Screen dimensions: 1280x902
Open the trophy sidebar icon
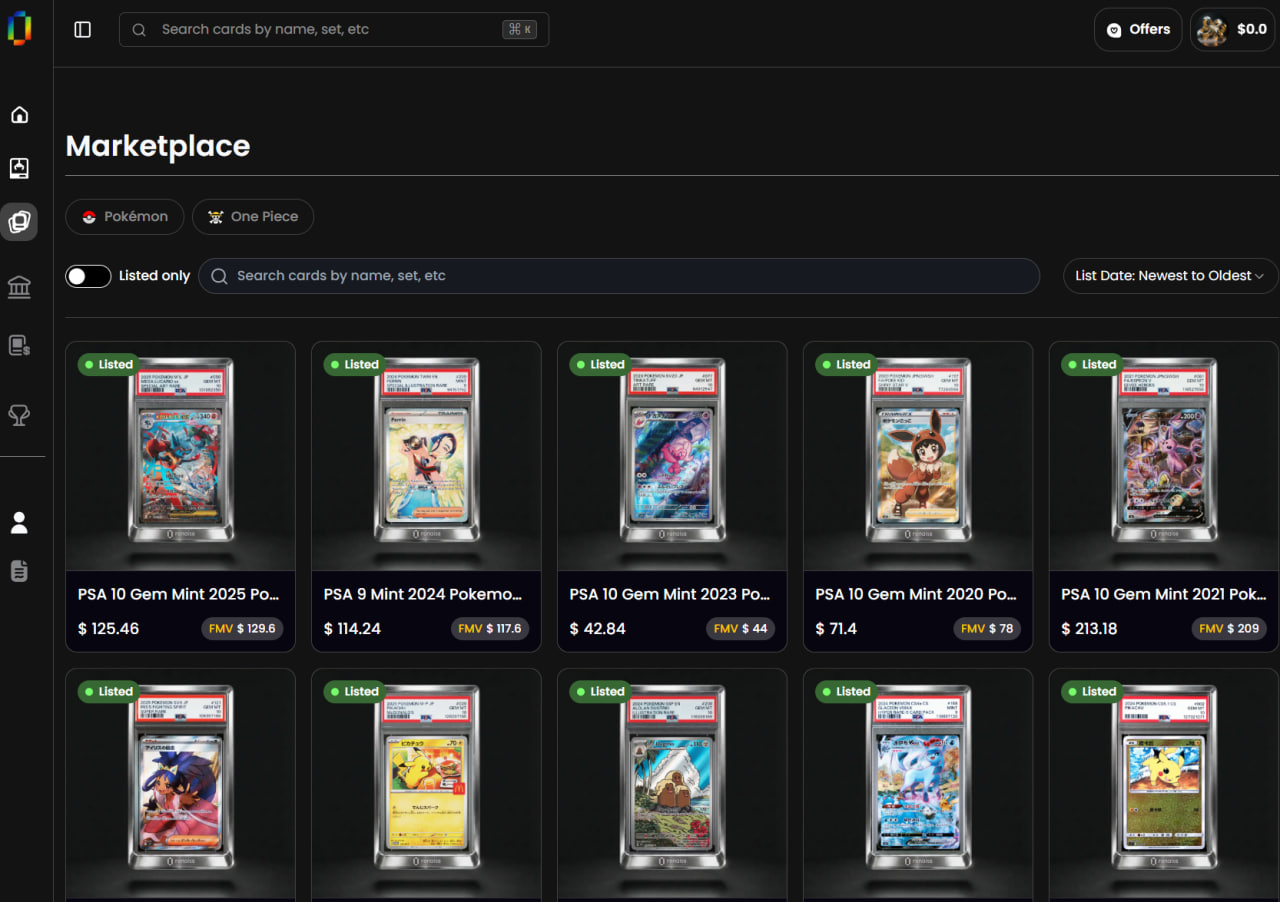[x=19, y=414]
